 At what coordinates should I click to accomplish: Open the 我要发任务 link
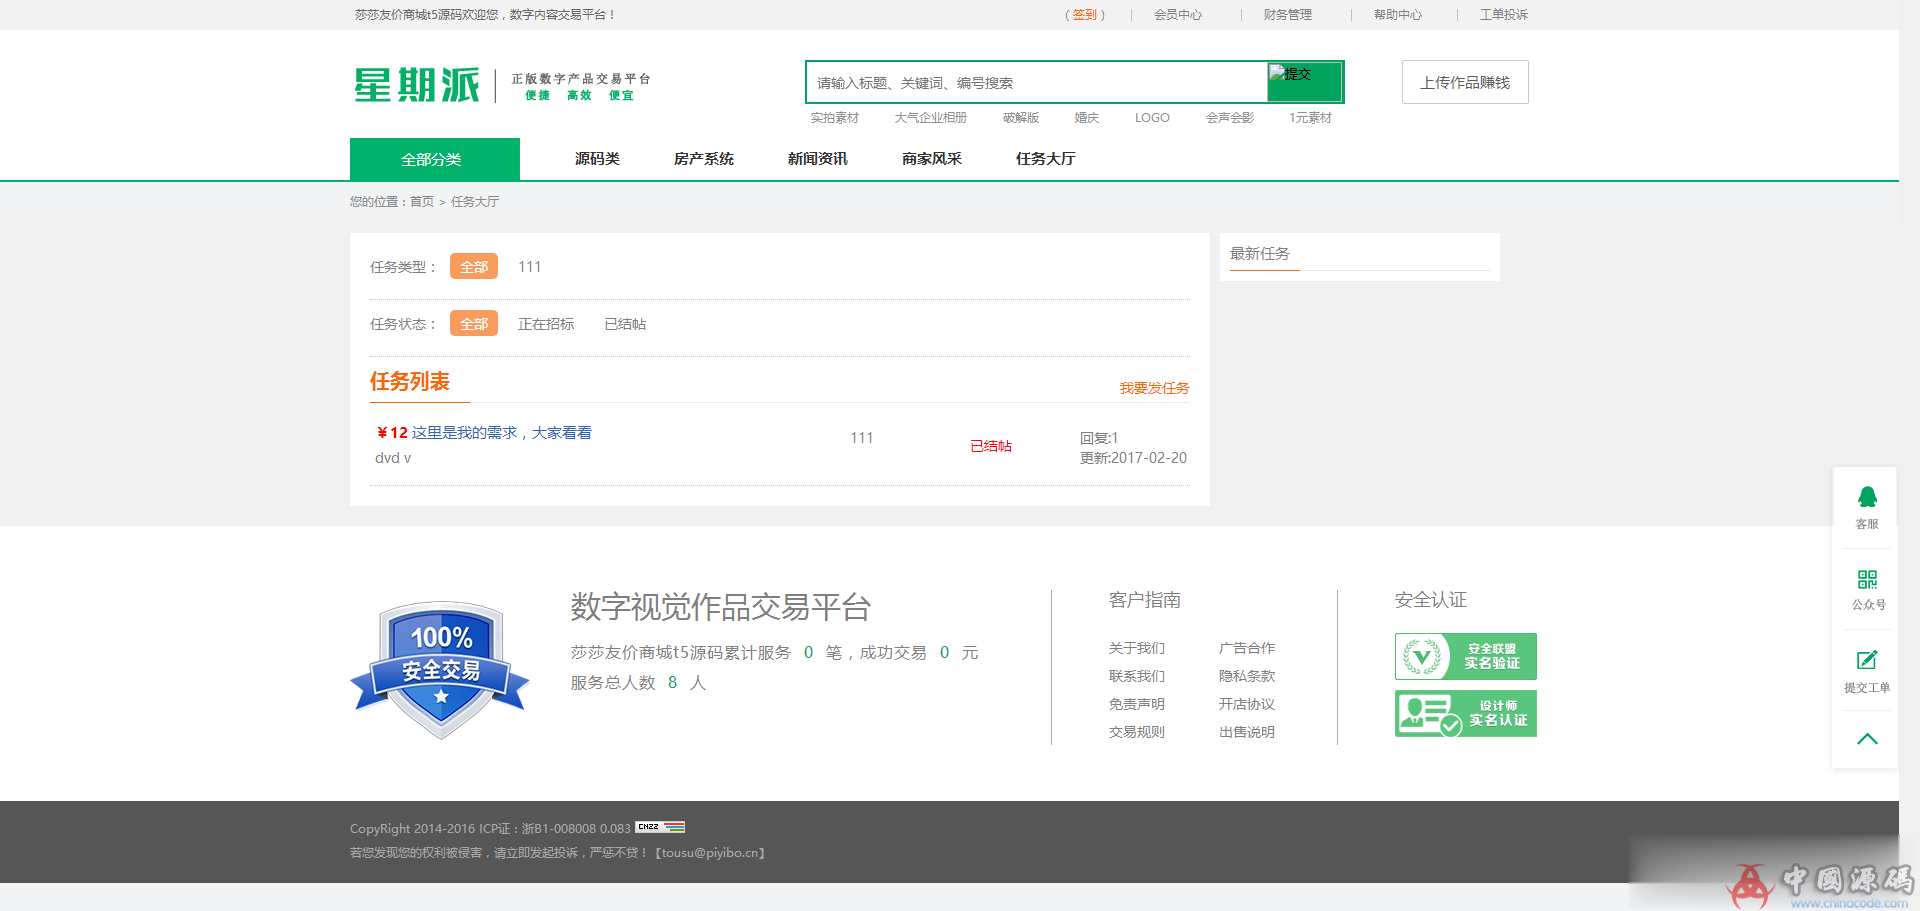coord(1154,388)
